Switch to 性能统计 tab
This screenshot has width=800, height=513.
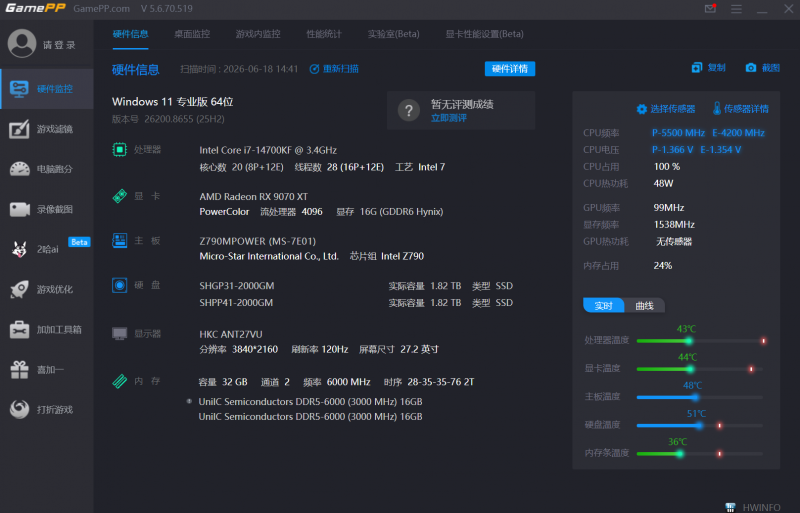point(324,34)
